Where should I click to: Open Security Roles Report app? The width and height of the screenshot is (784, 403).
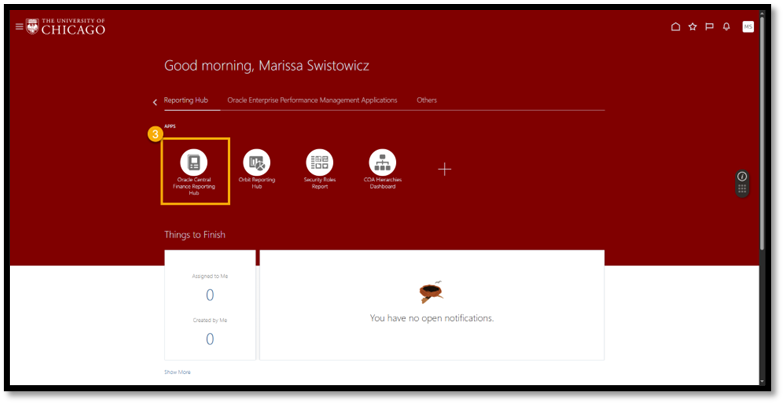tap(320, 169)
